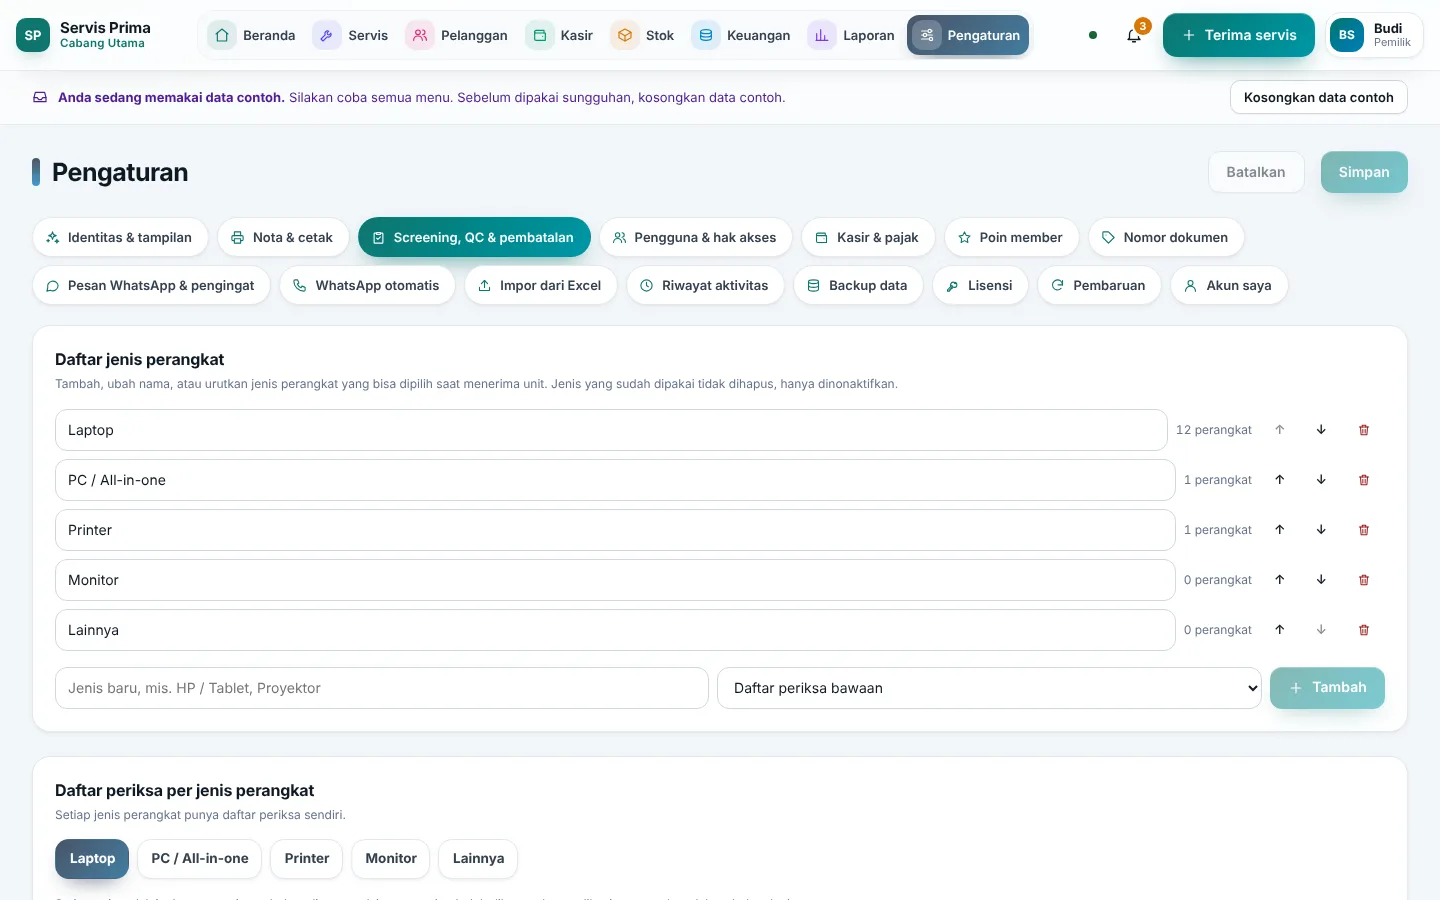Switch to Nota & cetak tab

pyautogui.click(x=283, y=237)
